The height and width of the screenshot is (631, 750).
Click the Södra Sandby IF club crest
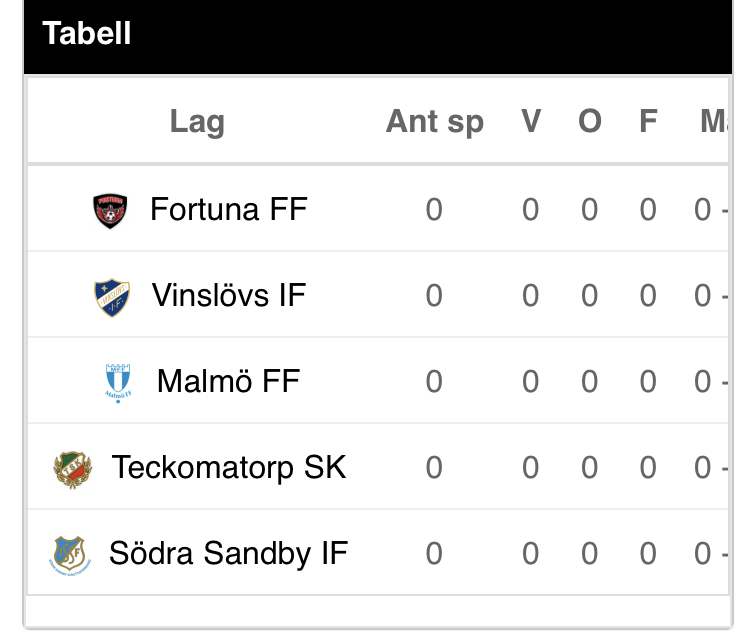tap(69, 554)
